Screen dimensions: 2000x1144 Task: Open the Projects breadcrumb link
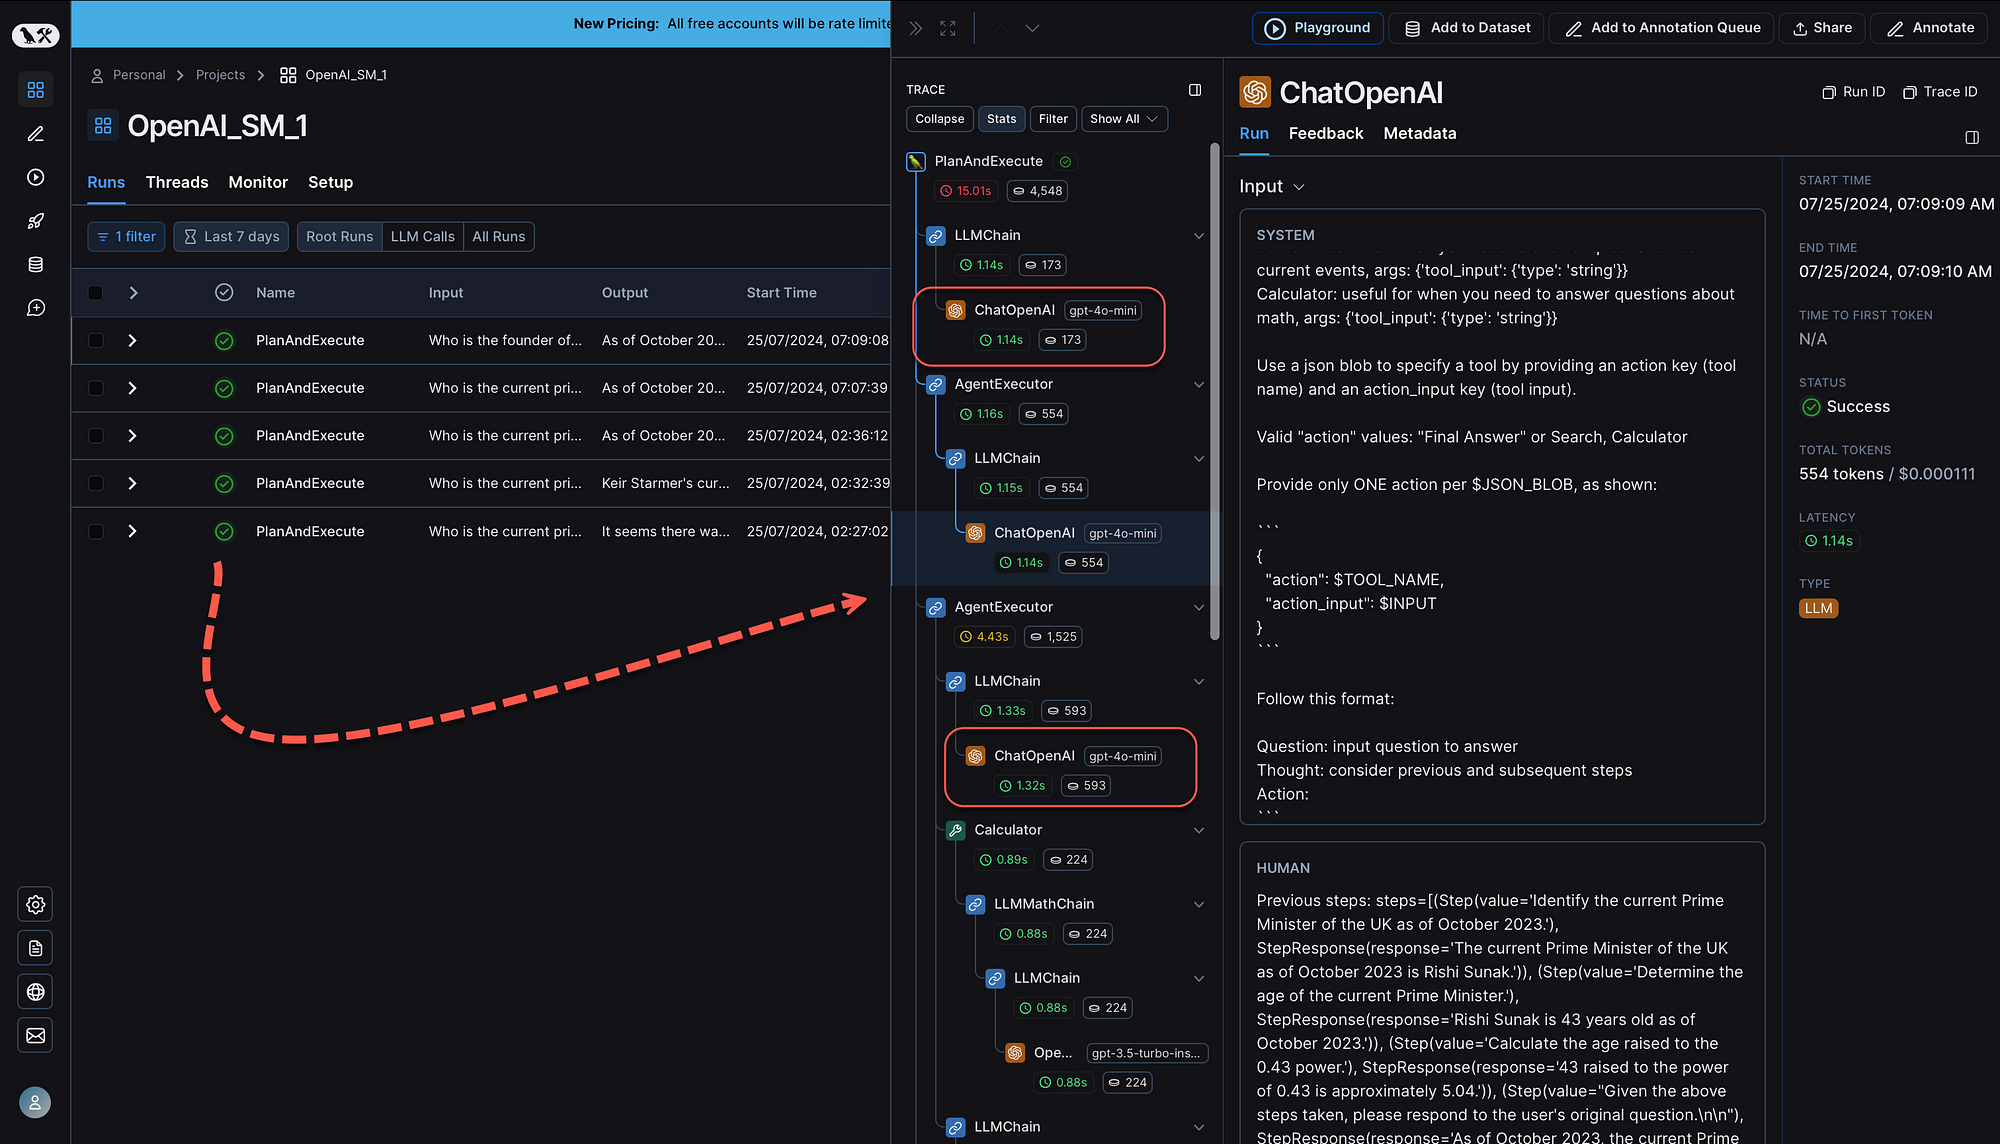point(220,74)
